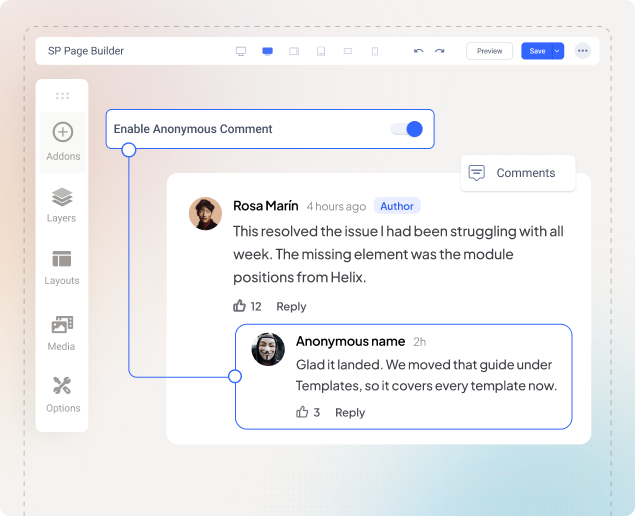Click the Author badge

click(x=397, y=206)
